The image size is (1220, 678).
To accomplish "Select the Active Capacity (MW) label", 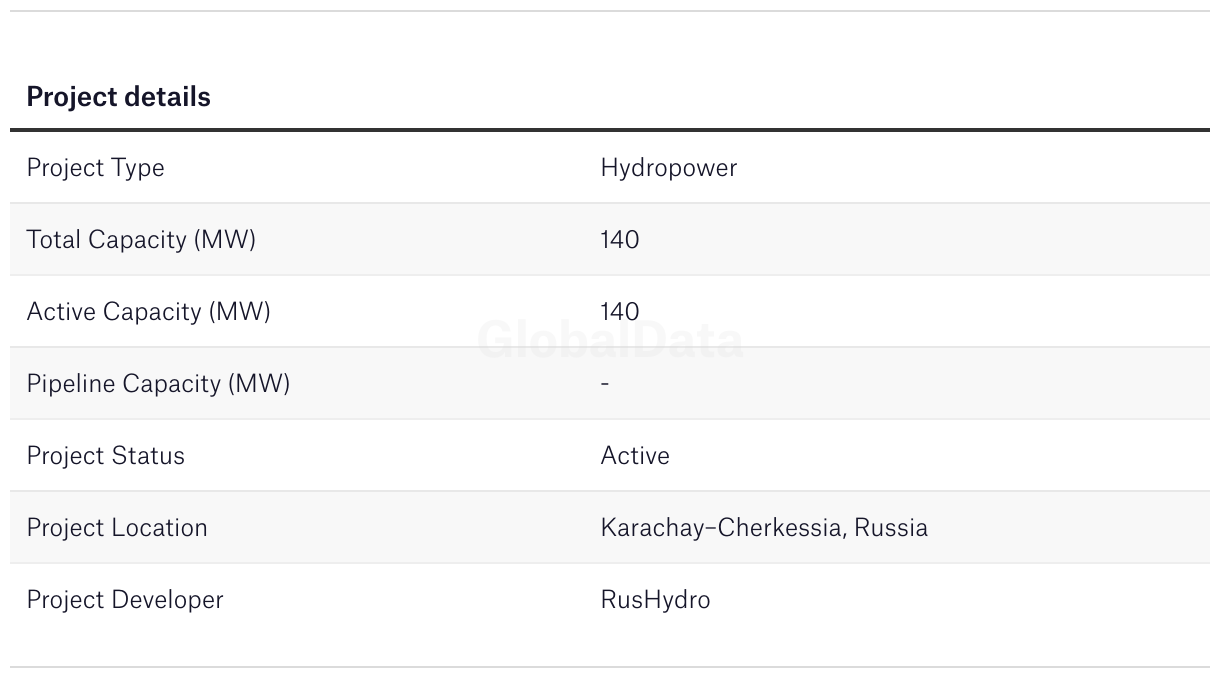I will click(148, 312).
